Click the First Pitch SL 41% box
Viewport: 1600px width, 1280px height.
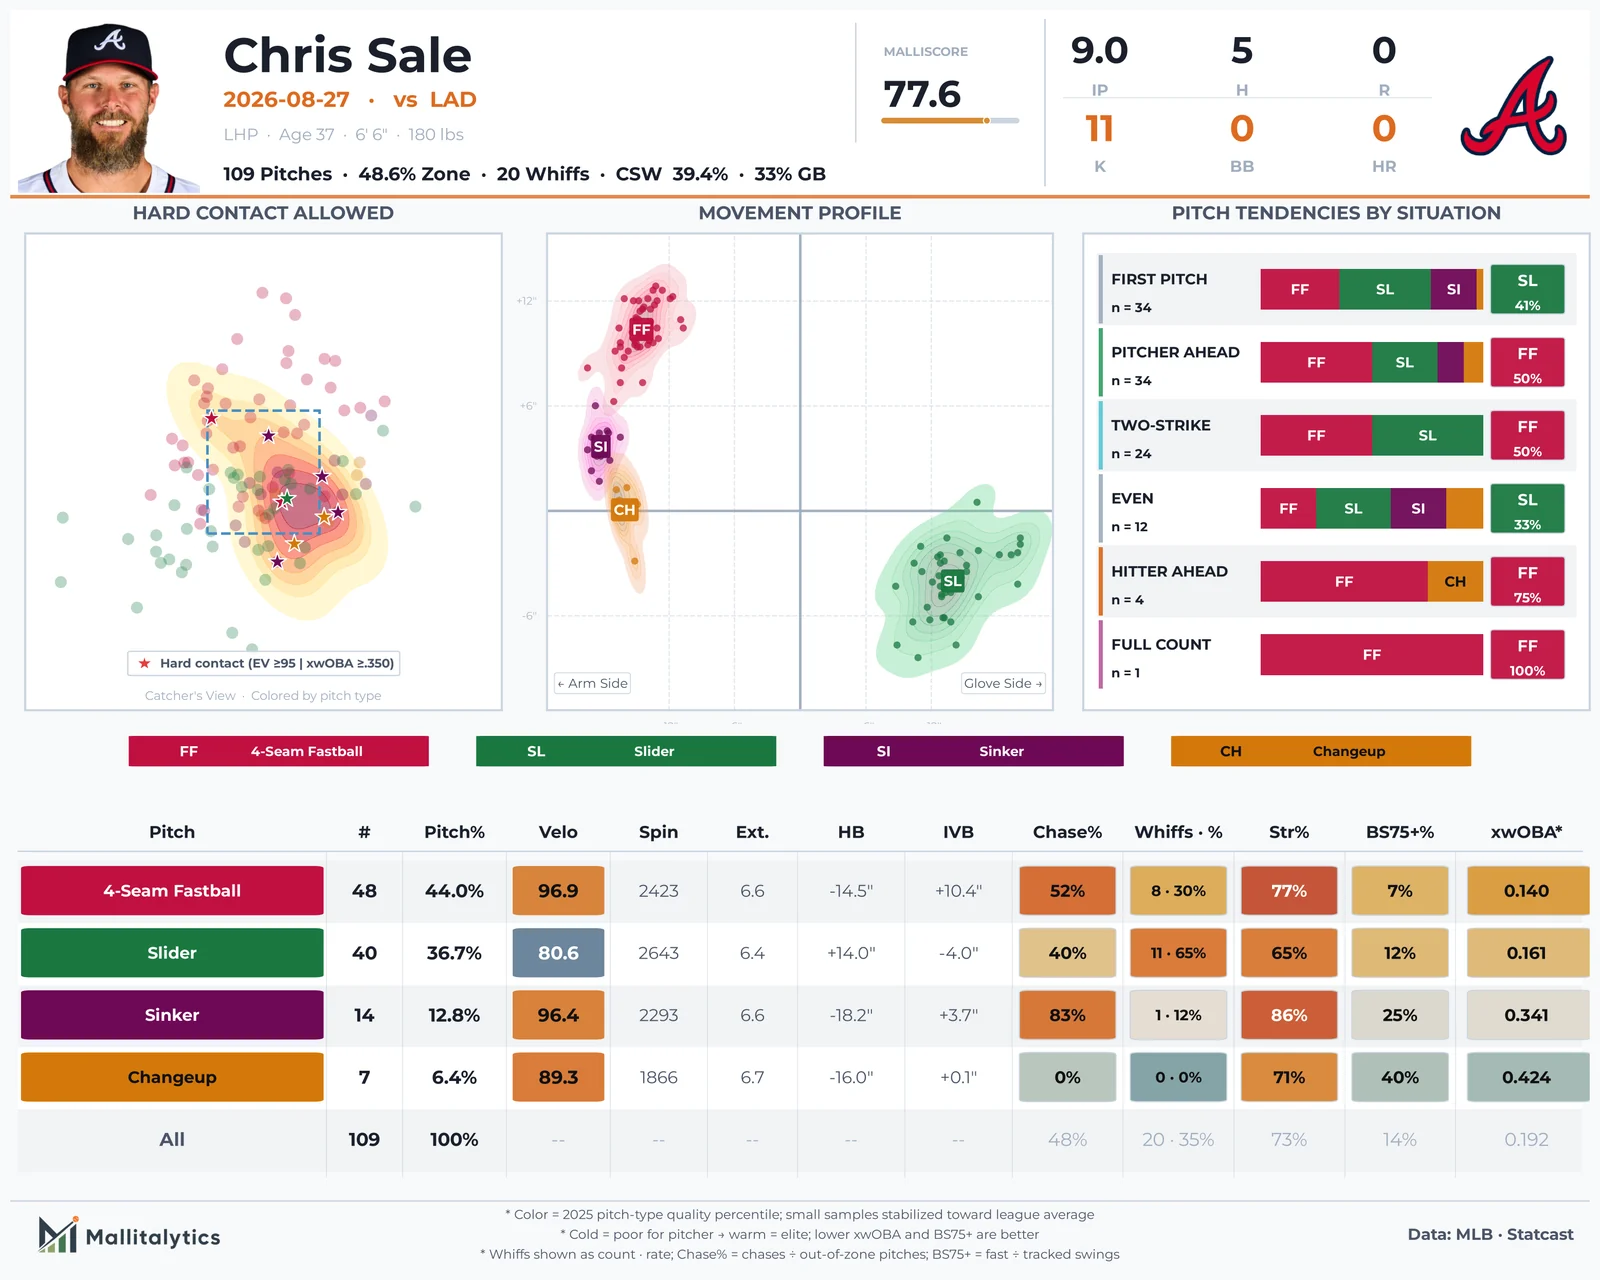click(x=1527, y=290)
